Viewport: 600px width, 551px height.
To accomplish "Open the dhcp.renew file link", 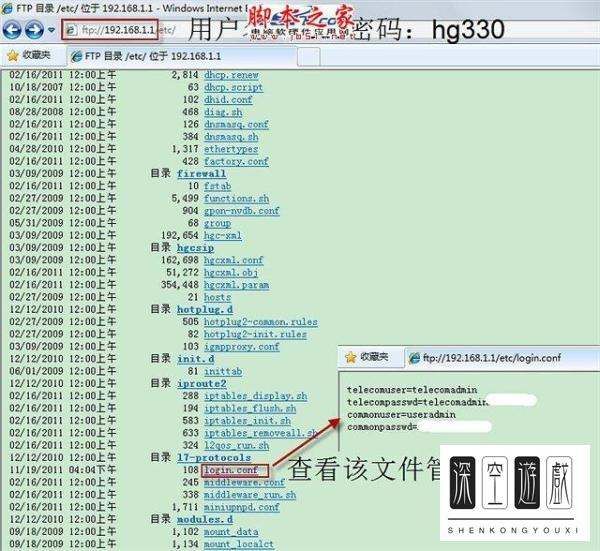I will [232, 75].
